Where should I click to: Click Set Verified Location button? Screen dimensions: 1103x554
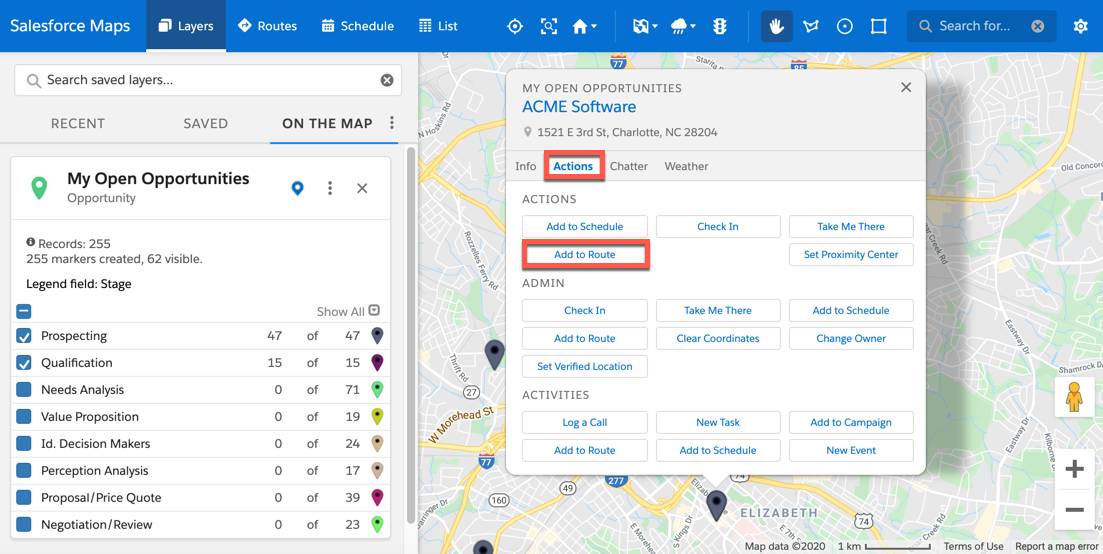[585, 366]
